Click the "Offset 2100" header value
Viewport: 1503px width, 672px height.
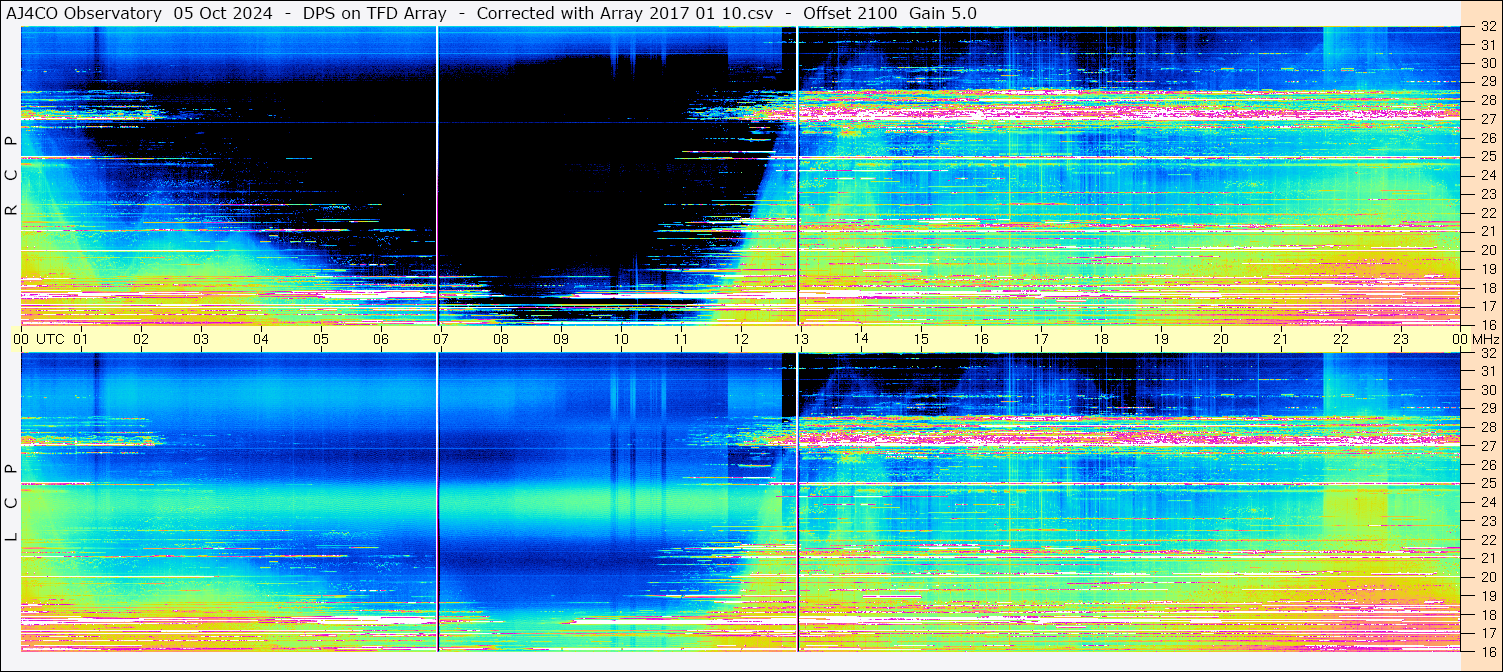[850, 13]
